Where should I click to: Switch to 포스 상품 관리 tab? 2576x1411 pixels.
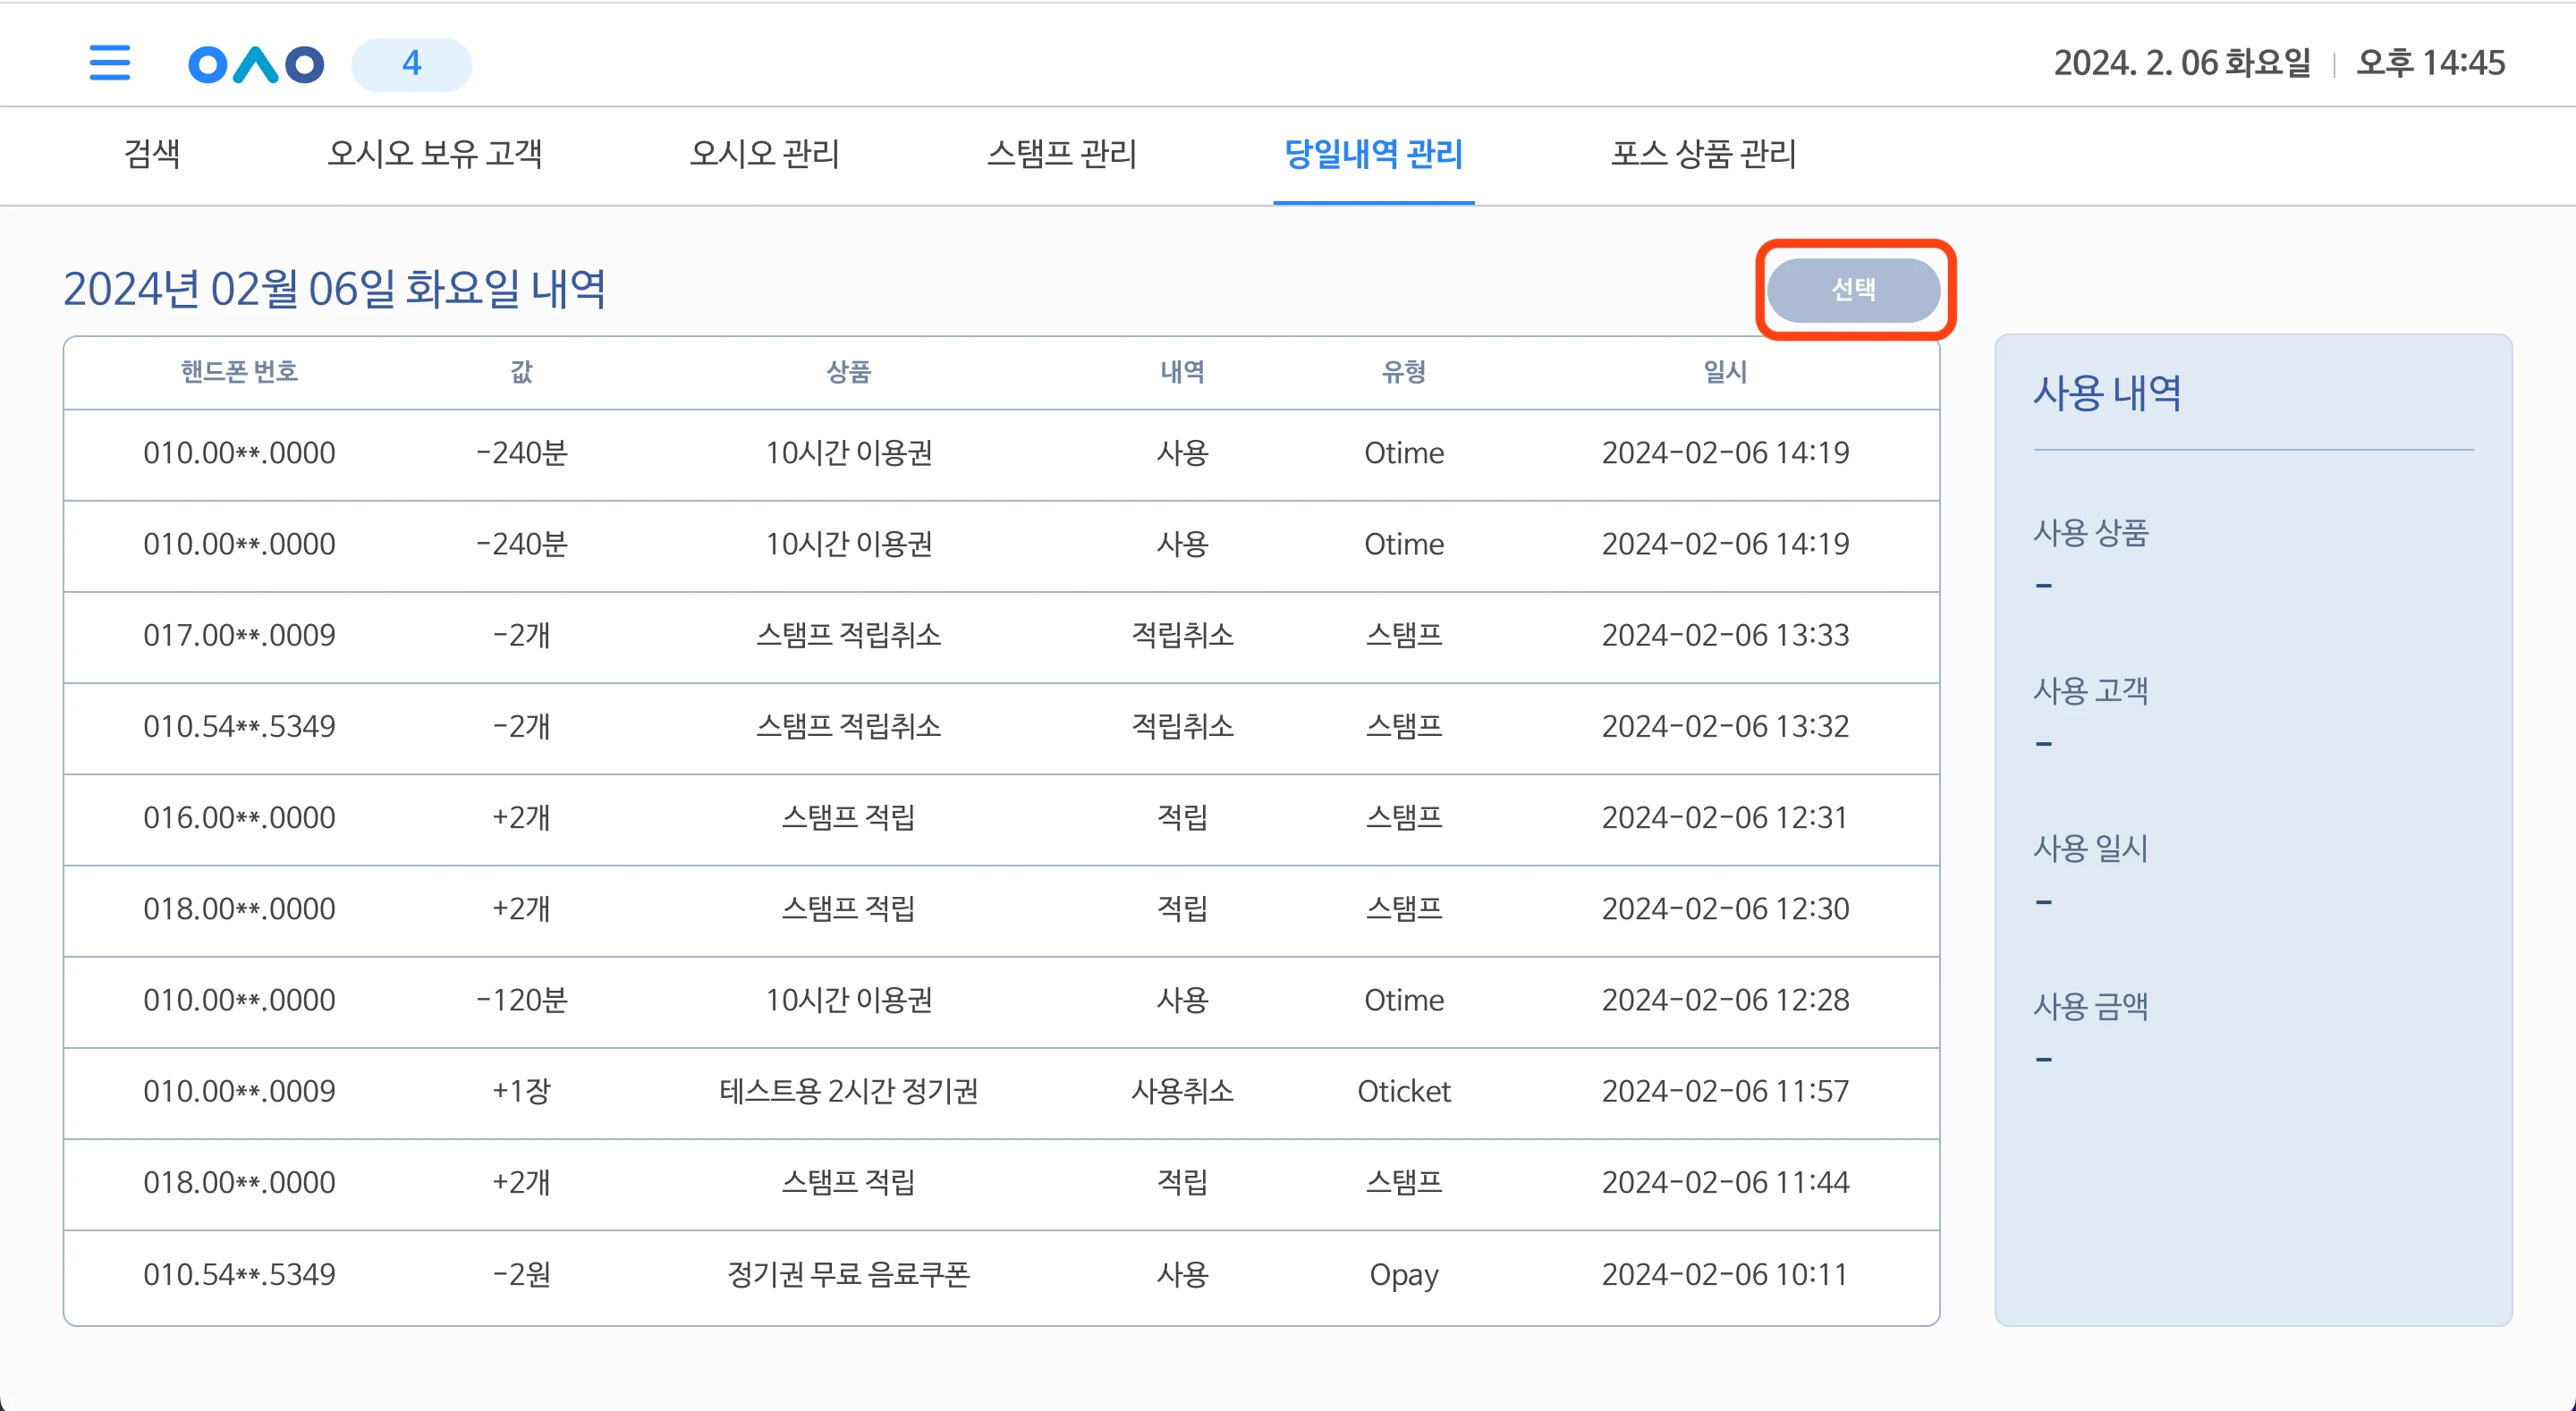[x=1703, y=154]
